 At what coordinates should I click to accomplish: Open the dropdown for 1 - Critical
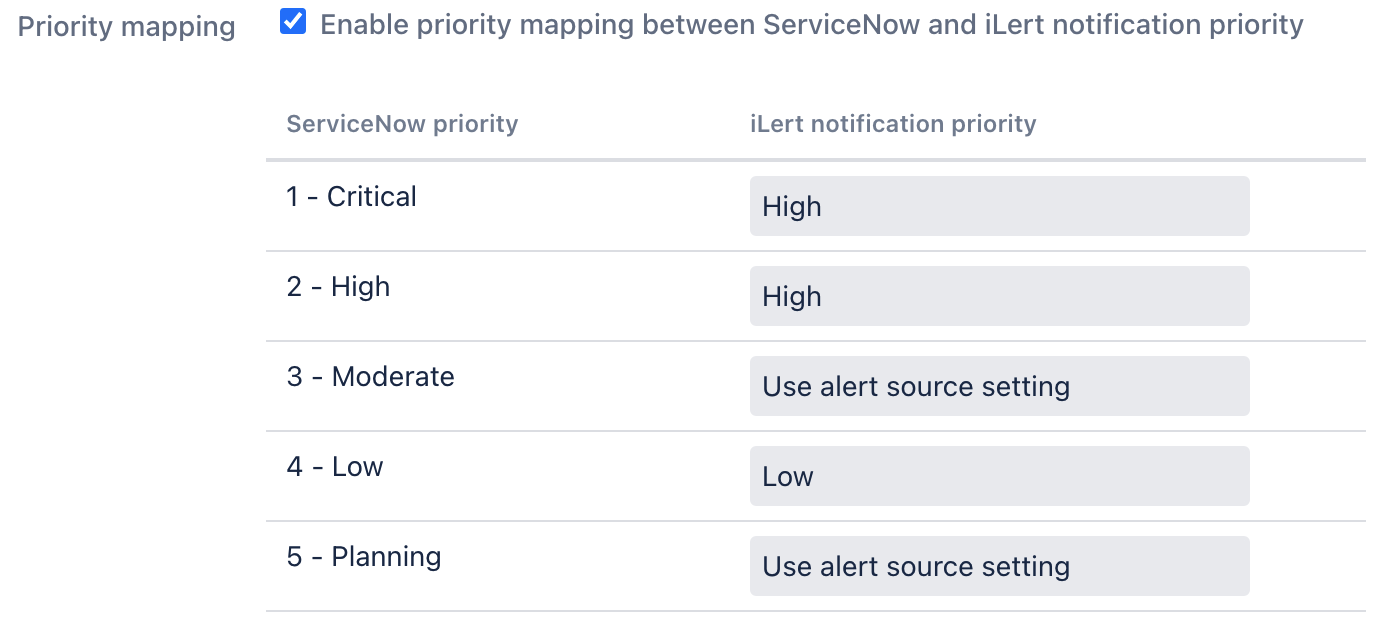(x=999, y=206)
